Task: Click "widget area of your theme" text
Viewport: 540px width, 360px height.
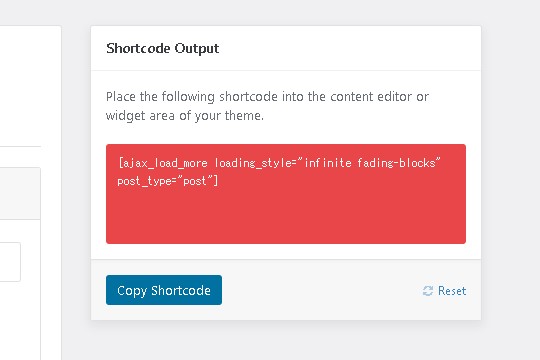Action: click(x=185, y=116)
